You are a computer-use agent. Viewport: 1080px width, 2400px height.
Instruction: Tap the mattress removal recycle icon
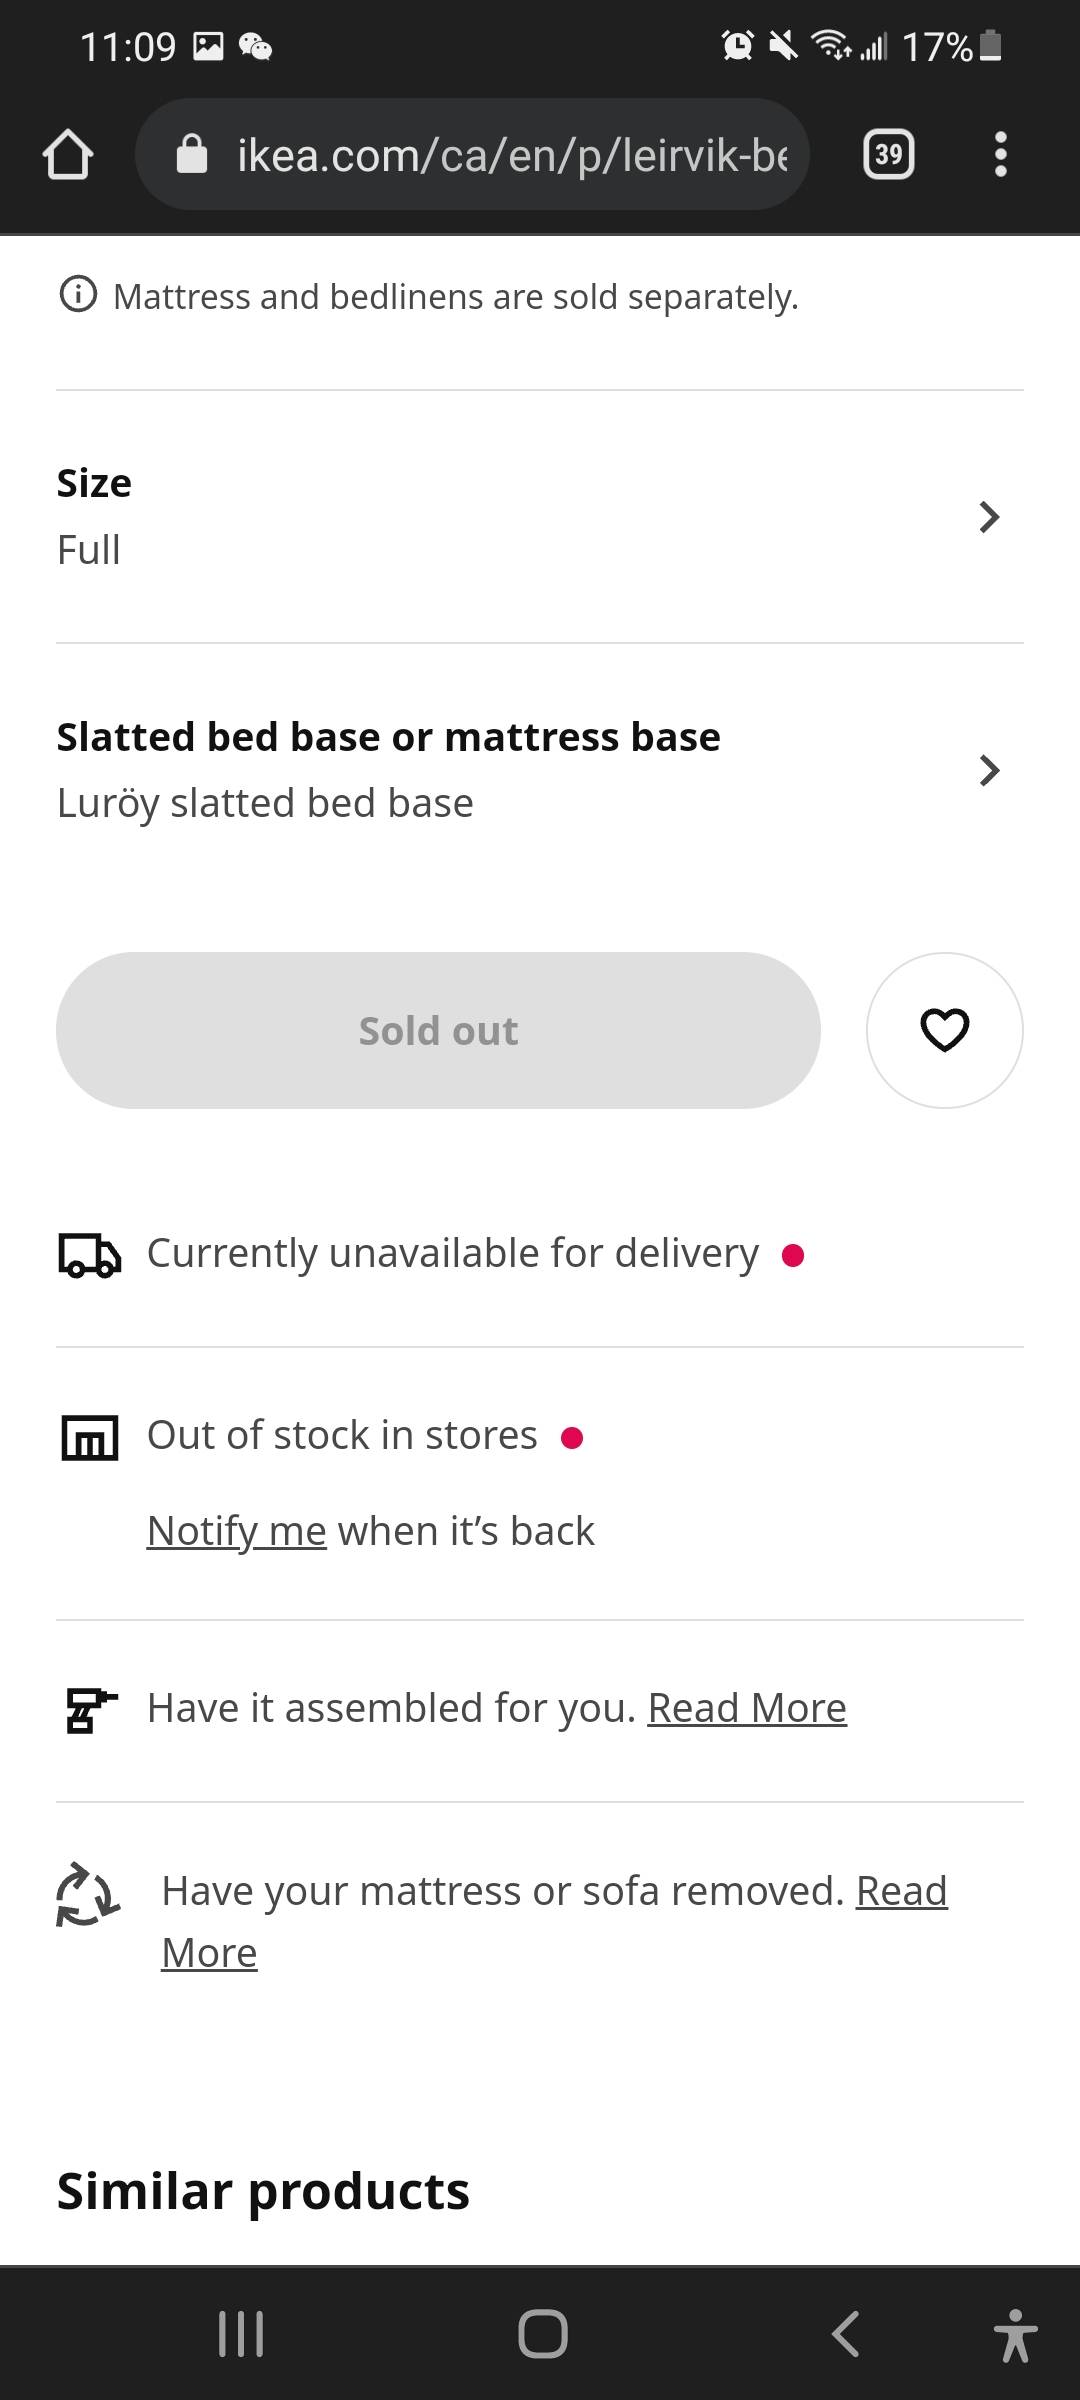coord(88,1893)
